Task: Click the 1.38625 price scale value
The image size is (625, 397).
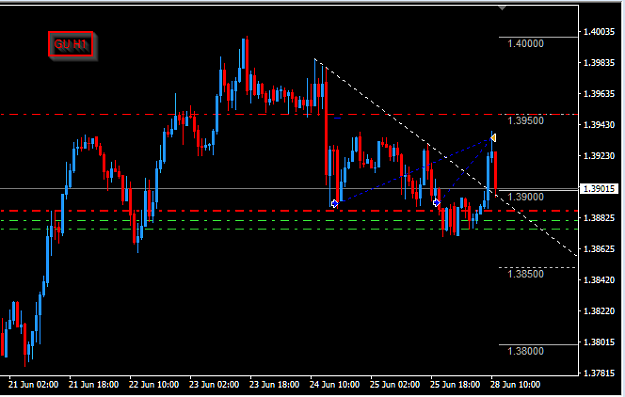Action: 599,249
